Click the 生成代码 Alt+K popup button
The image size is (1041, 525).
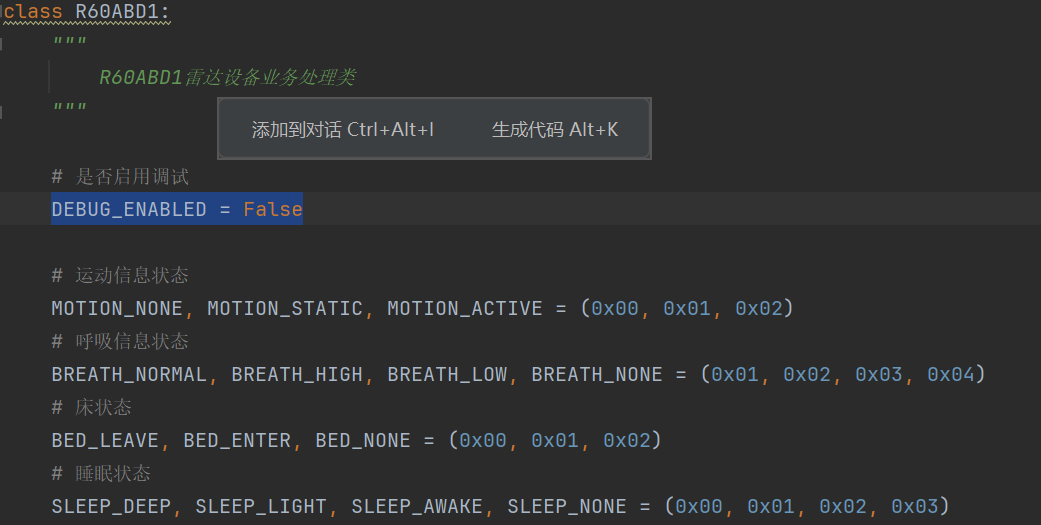tap(555, 129)
